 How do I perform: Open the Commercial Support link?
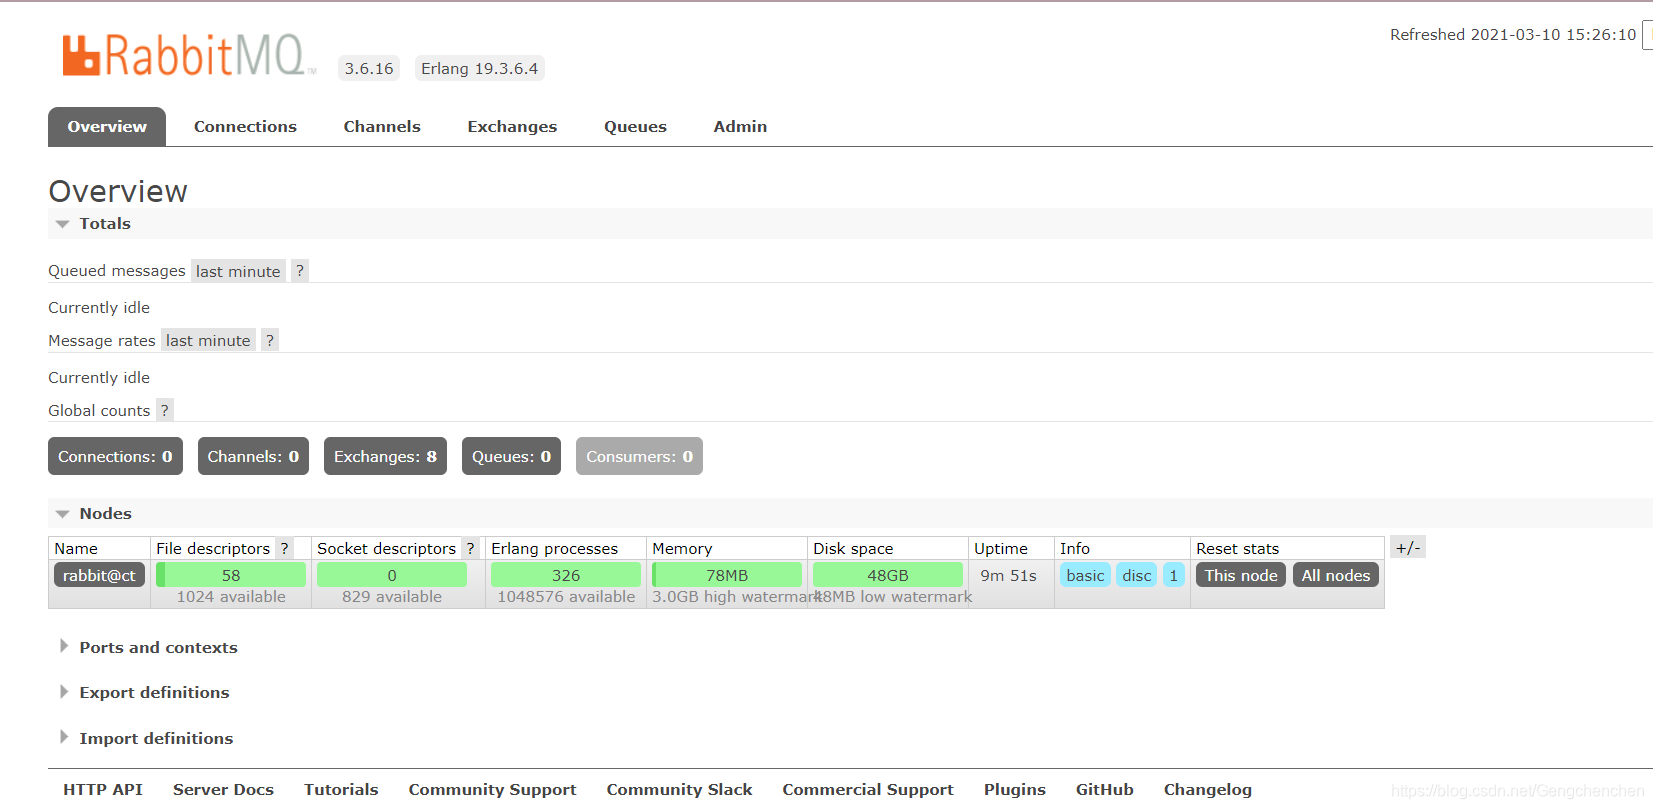point(868,789)
